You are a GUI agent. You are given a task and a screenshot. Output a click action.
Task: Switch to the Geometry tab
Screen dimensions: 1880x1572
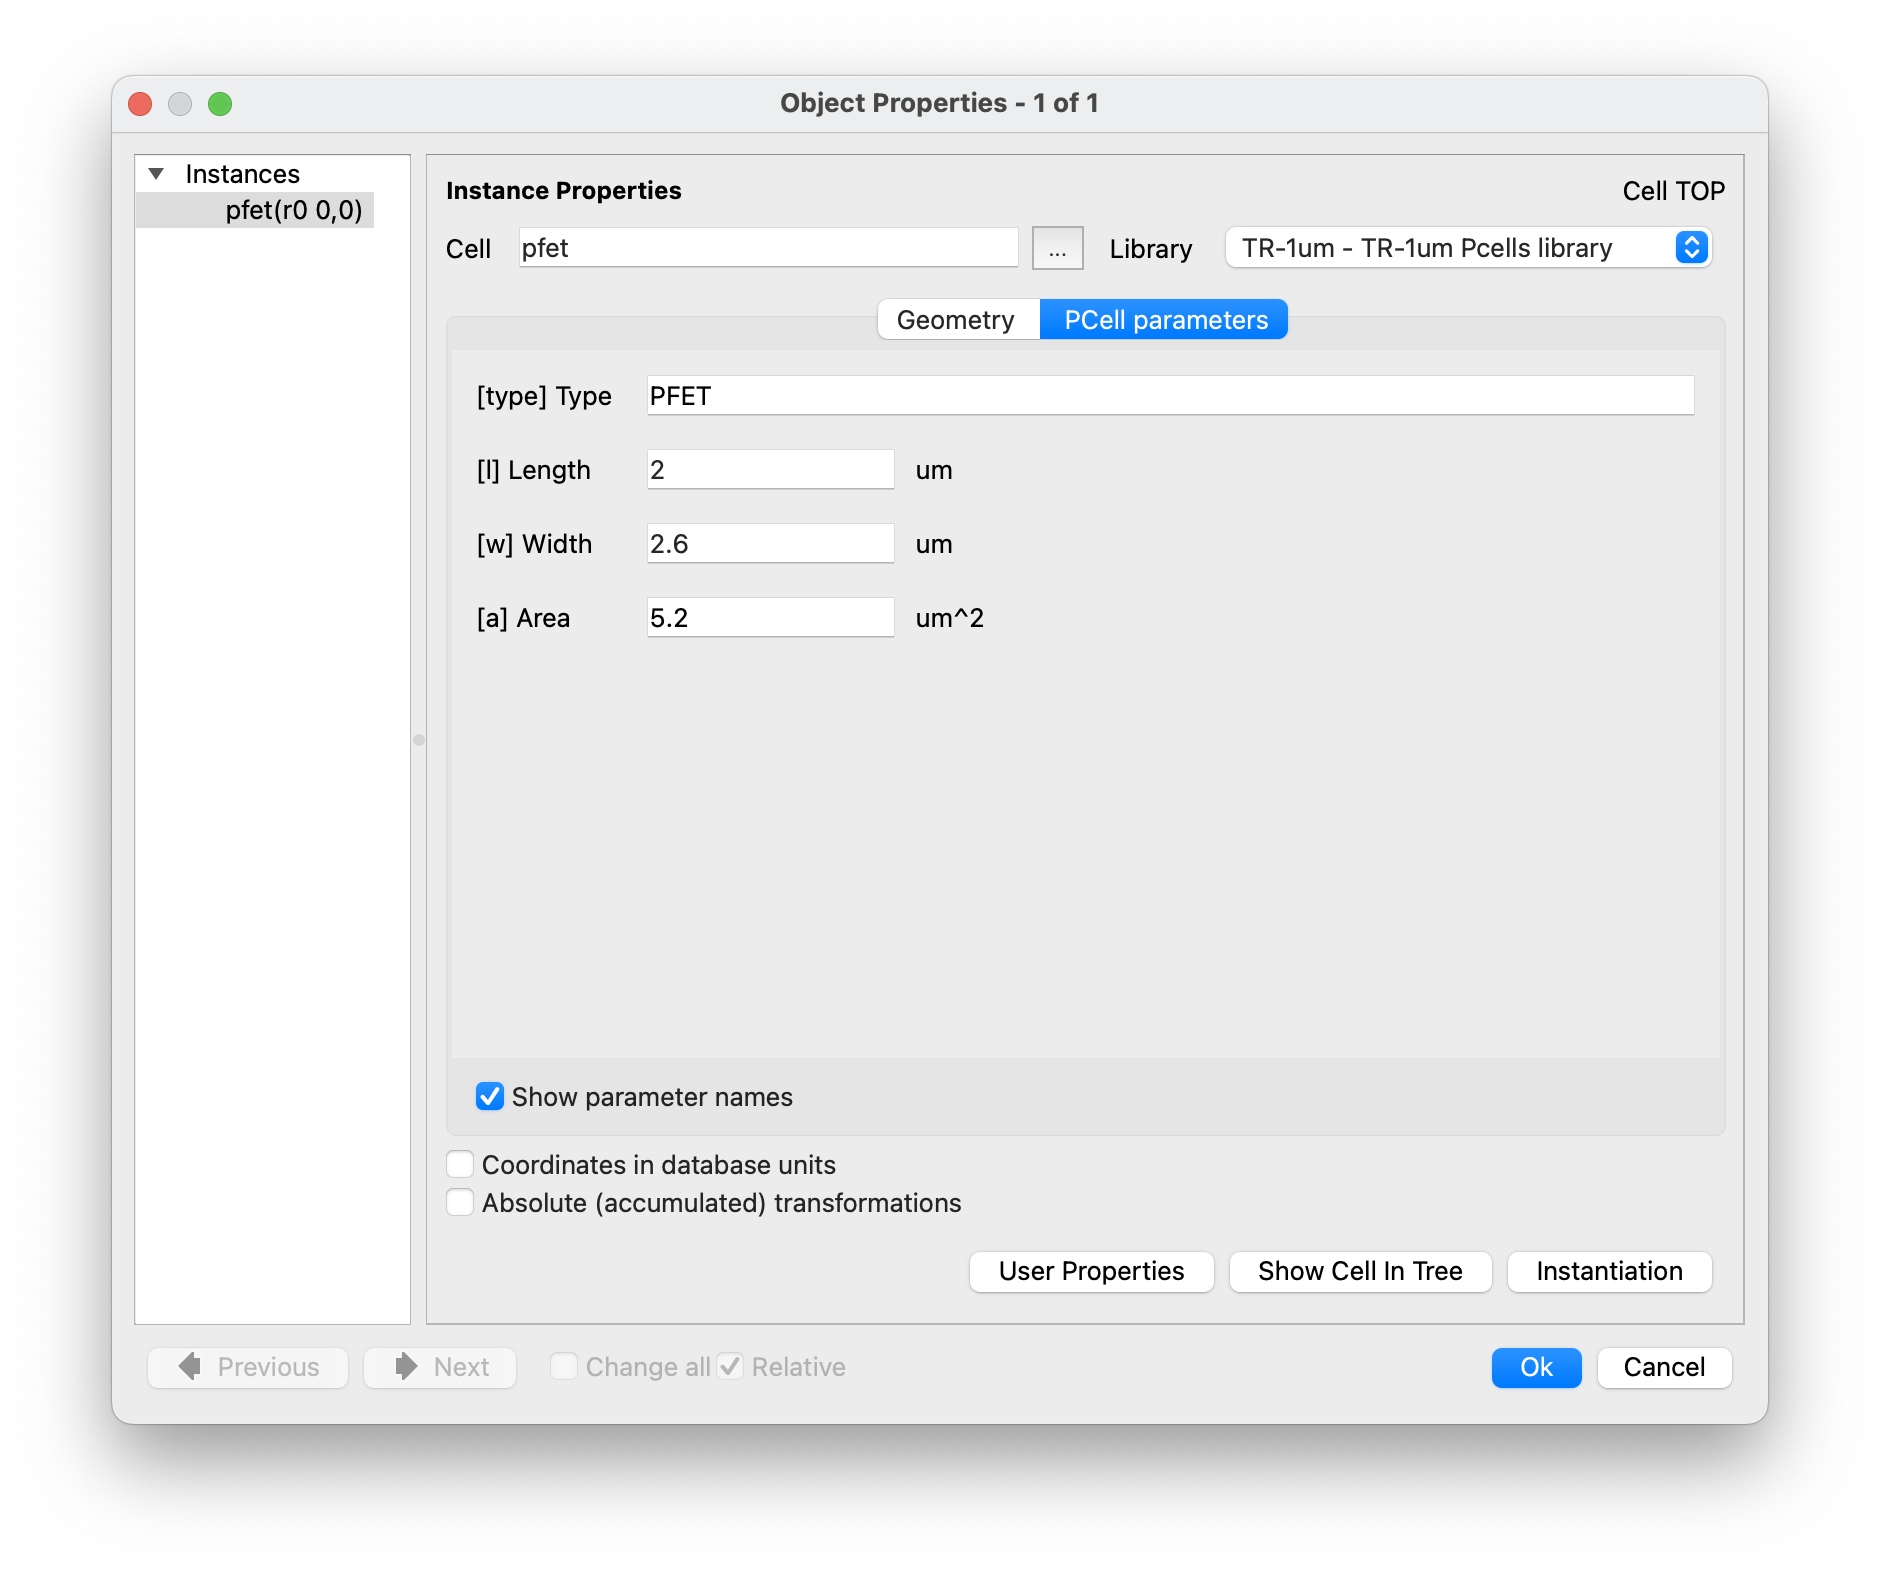[957, 320]
